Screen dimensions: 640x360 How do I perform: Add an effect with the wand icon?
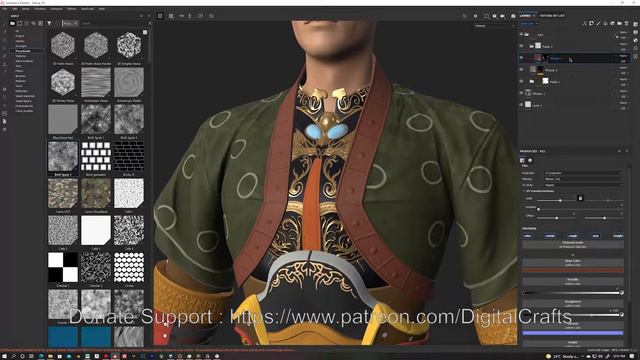(584, 24)
